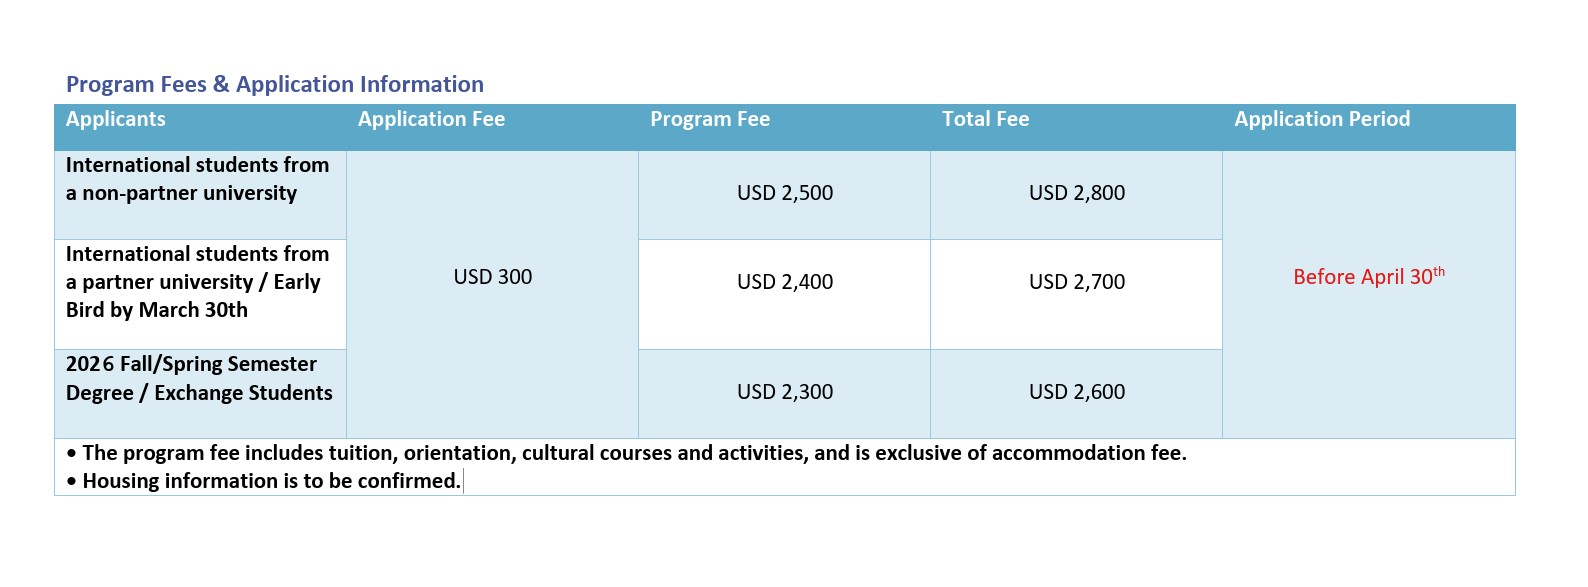Click the Program Fee column header

tap(710, 119)
